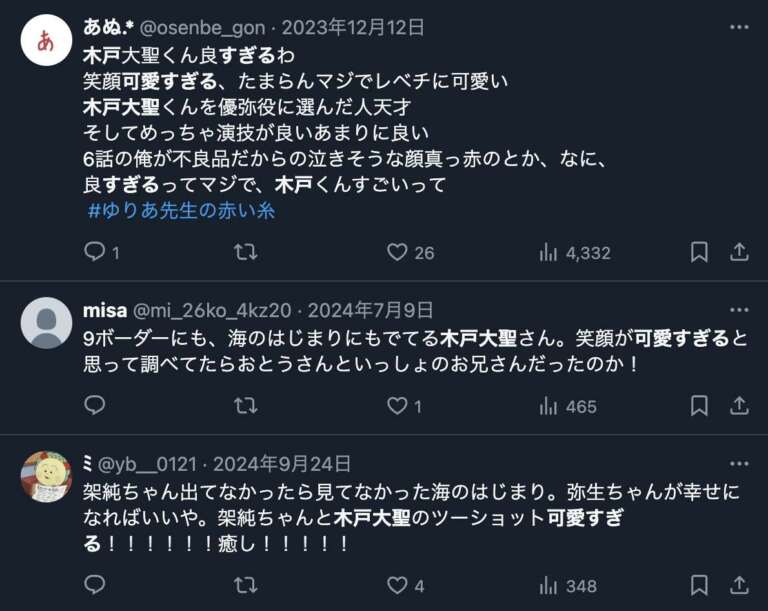This screenshot has height=611, width=768.
Task: Open misa's profile name link
Action: (104, 310)
